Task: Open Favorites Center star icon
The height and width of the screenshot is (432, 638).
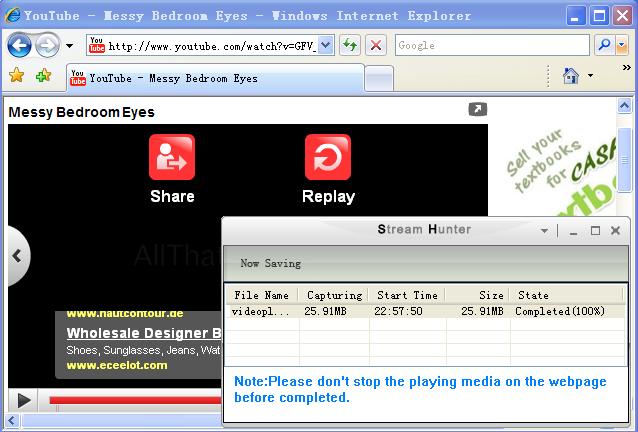Action: pyautogui.click(x=17, y=75)
